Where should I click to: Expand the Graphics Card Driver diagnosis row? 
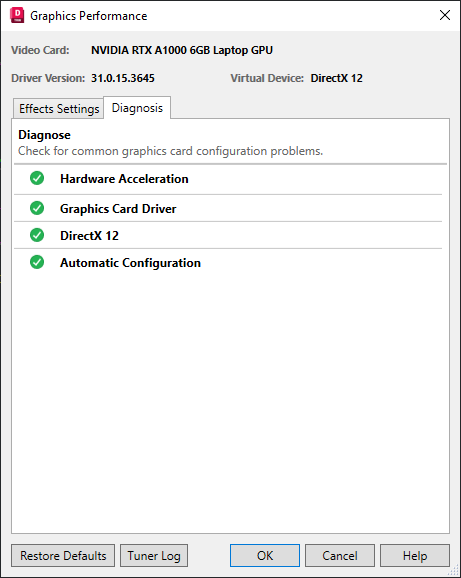click(228, 208)
